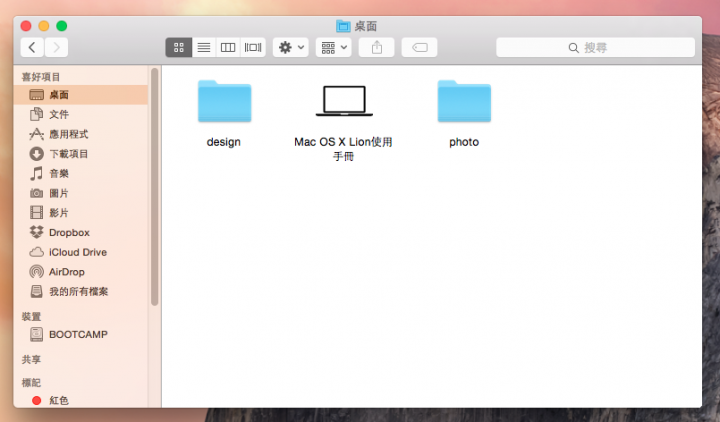Select the BOOTCAMP device
720x422 pixels.
click(81, 334)
